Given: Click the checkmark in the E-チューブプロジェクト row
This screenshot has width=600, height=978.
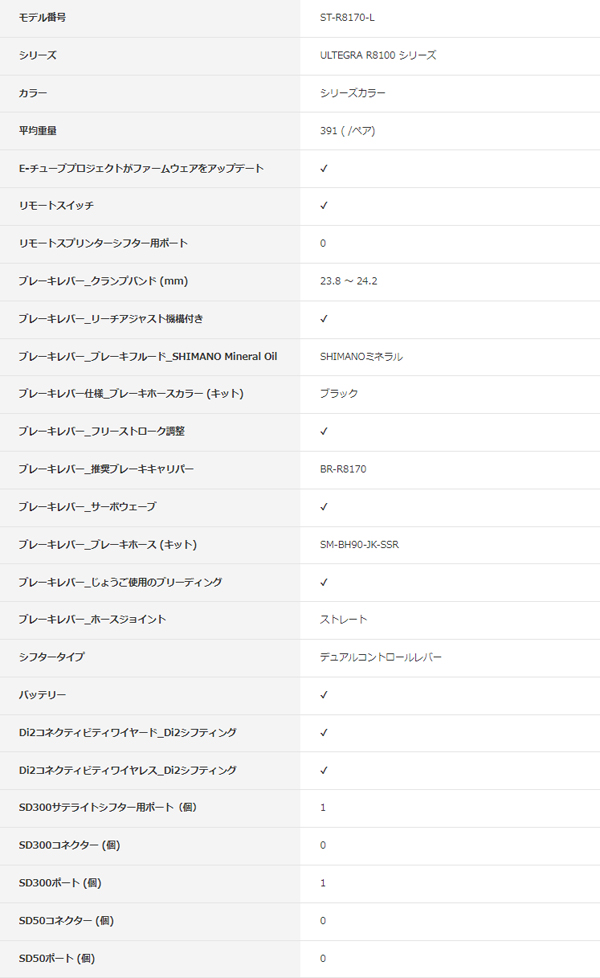Looking at the screenshot, I should 323,168.
